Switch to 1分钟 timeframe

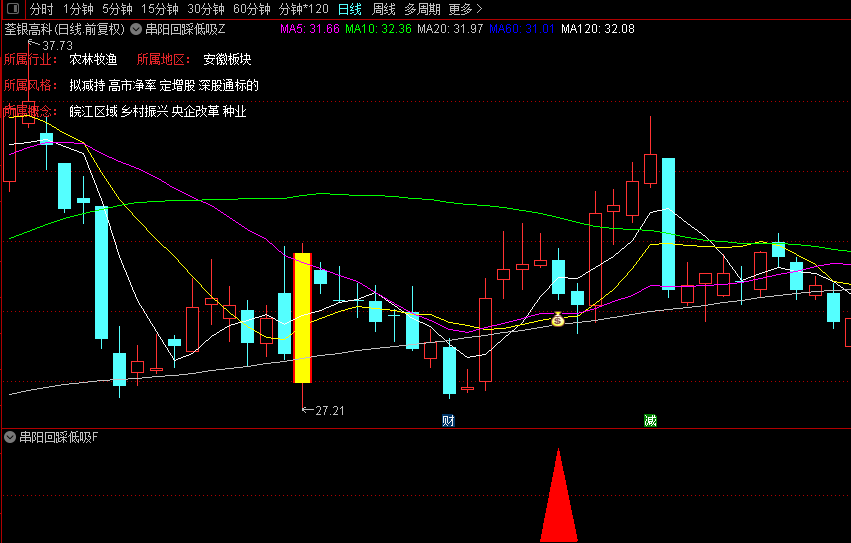[78, 9]
